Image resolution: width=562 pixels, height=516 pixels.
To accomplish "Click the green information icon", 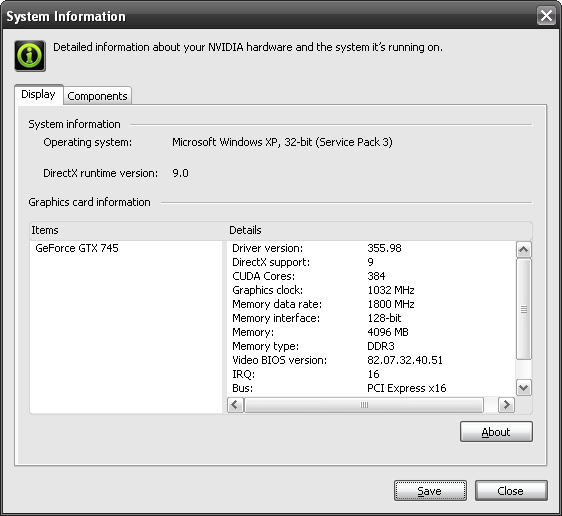I will coord(30,56).
